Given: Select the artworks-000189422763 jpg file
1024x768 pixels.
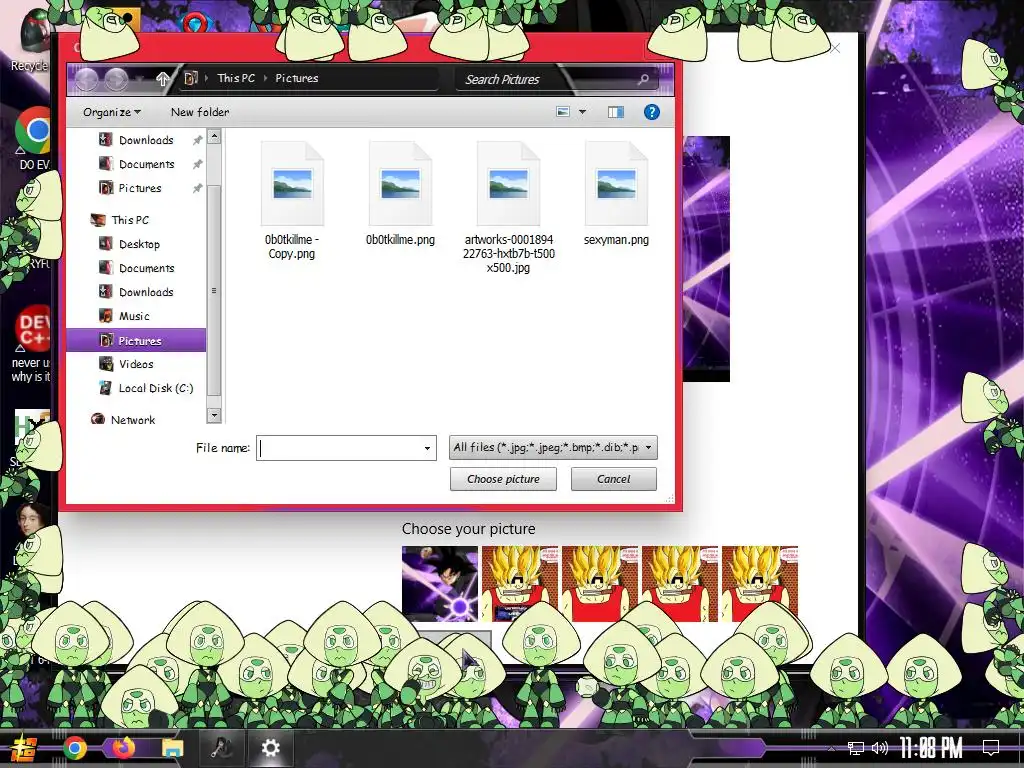Looking at the screenshot, I should tap(509, 208).
